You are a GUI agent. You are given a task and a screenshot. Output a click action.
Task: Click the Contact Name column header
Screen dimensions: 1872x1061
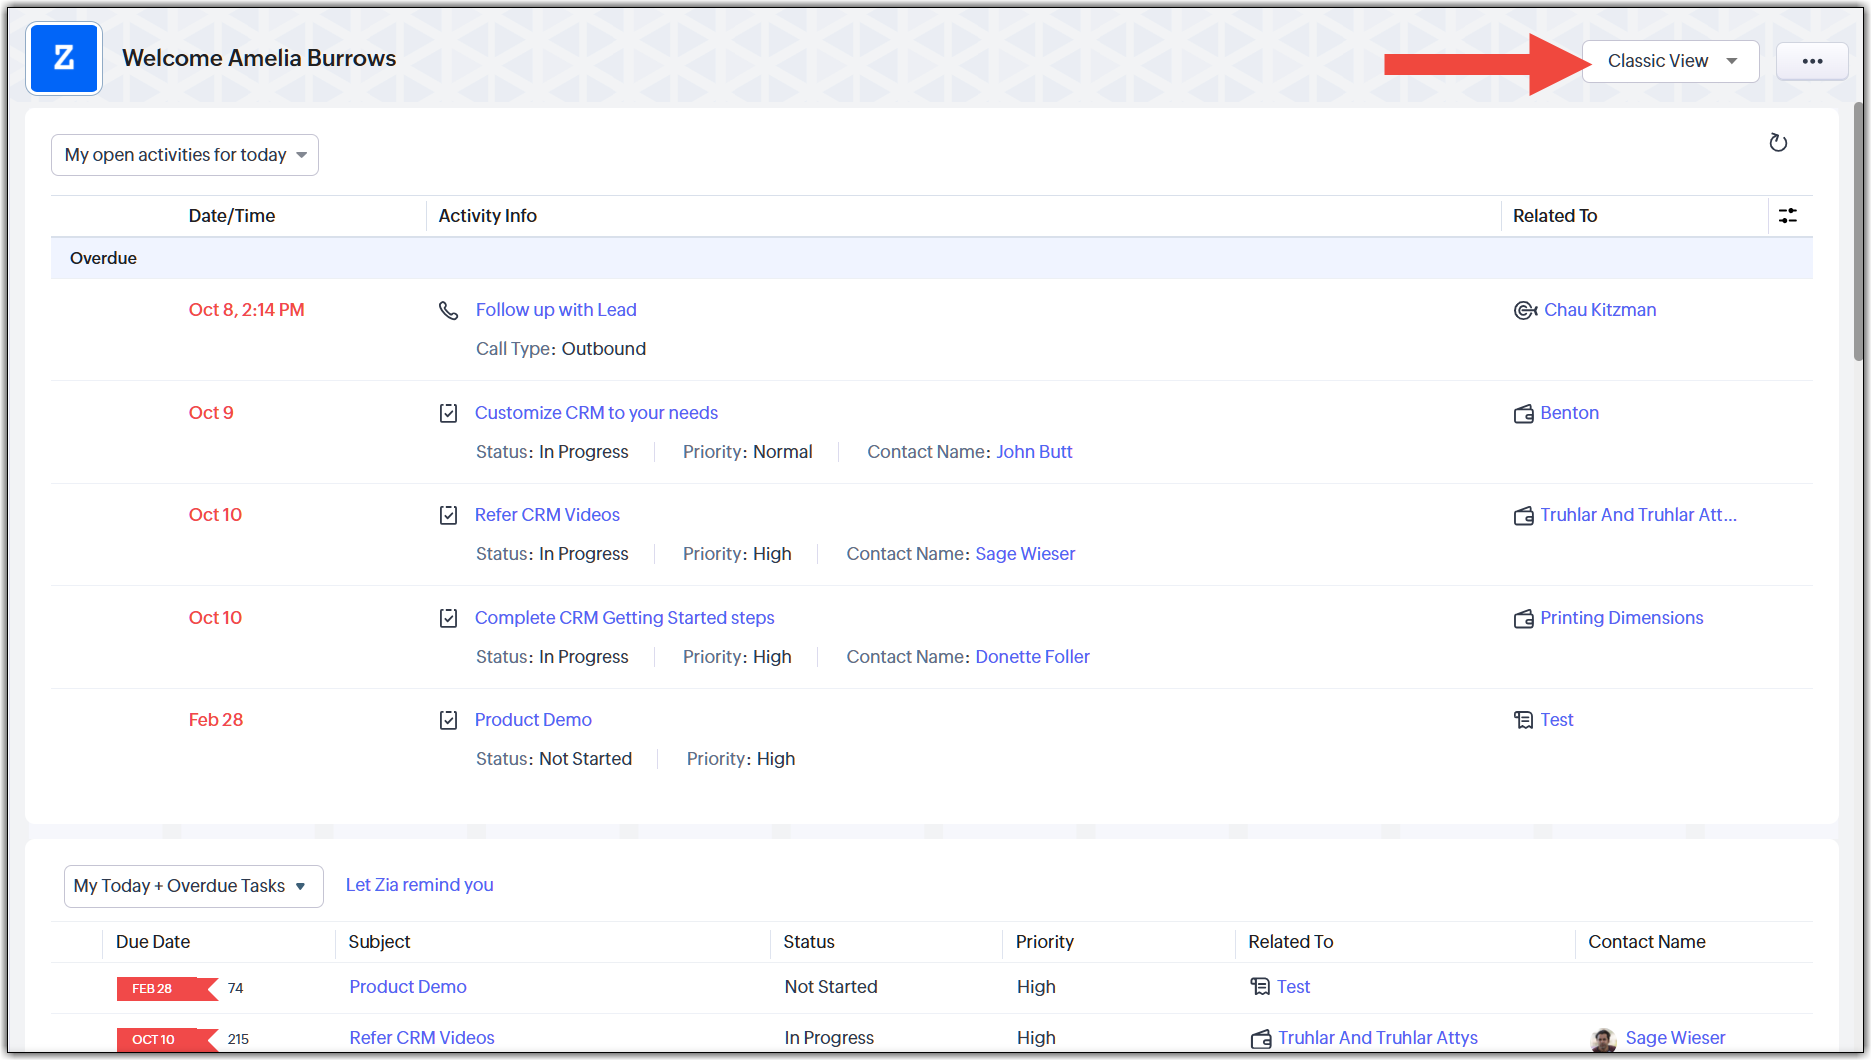(1647, 942)
